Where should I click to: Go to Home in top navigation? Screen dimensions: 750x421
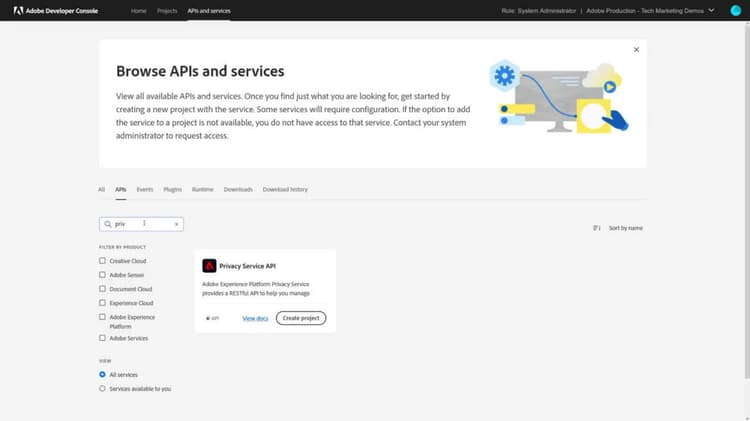139,11
